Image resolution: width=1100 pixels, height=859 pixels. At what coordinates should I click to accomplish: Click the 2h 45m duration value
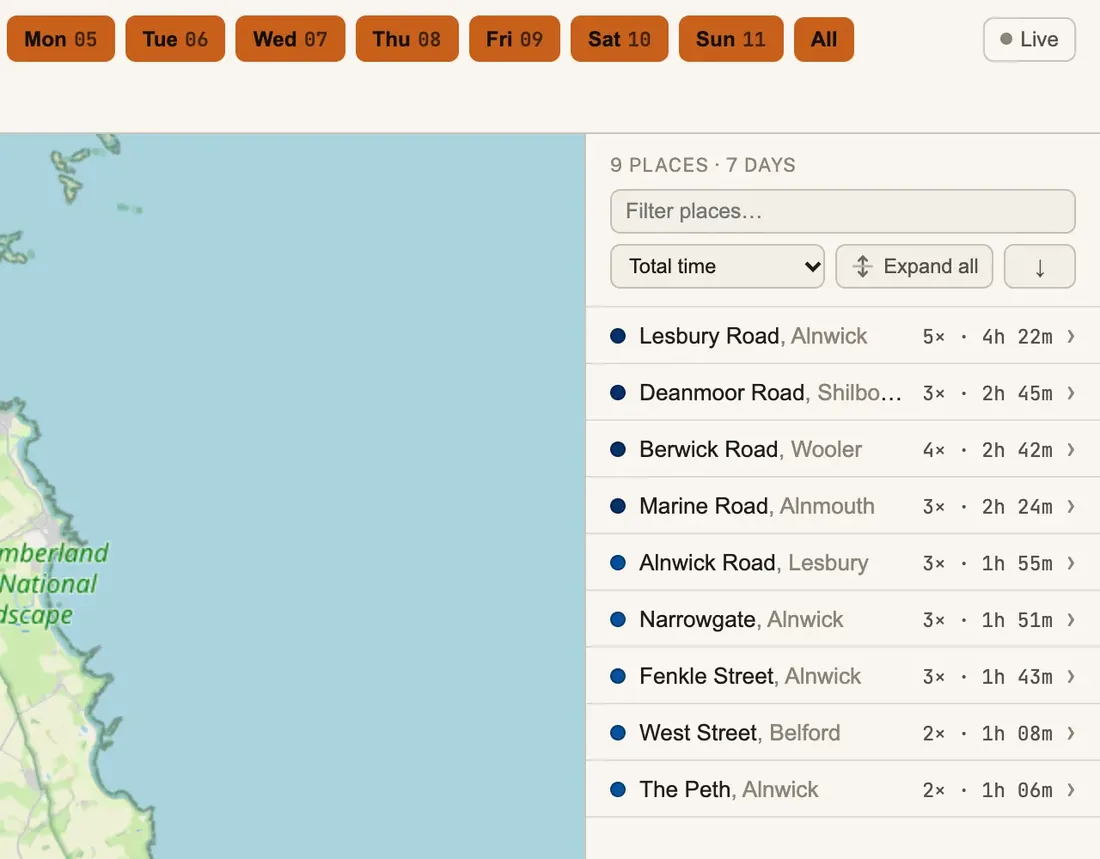click(1017, 394)
